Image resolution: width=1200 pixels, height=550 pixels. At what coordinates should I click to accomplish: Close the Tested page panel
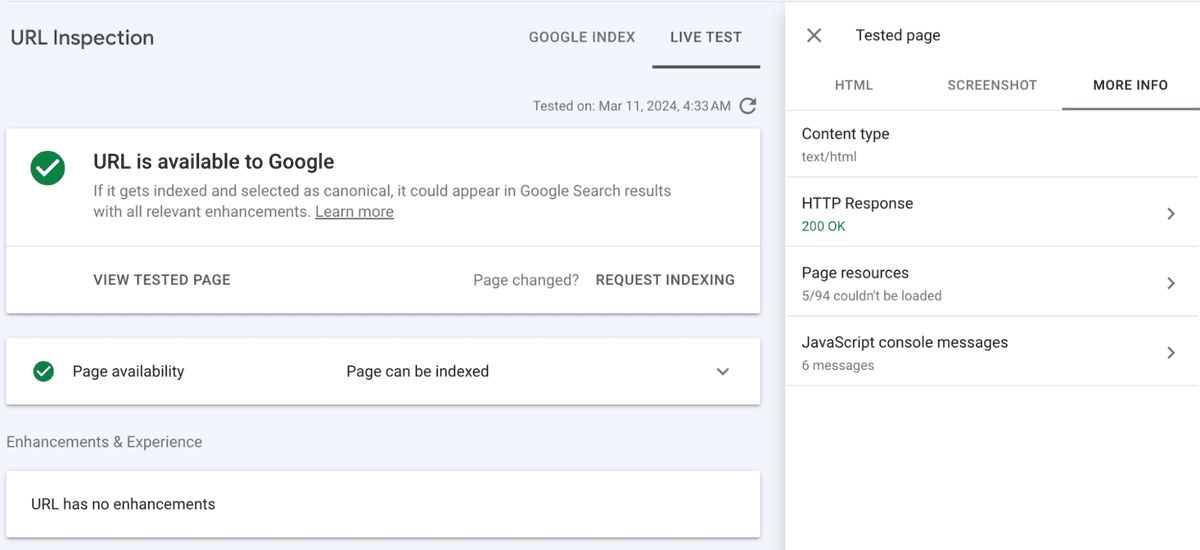[x=814, y=36]
